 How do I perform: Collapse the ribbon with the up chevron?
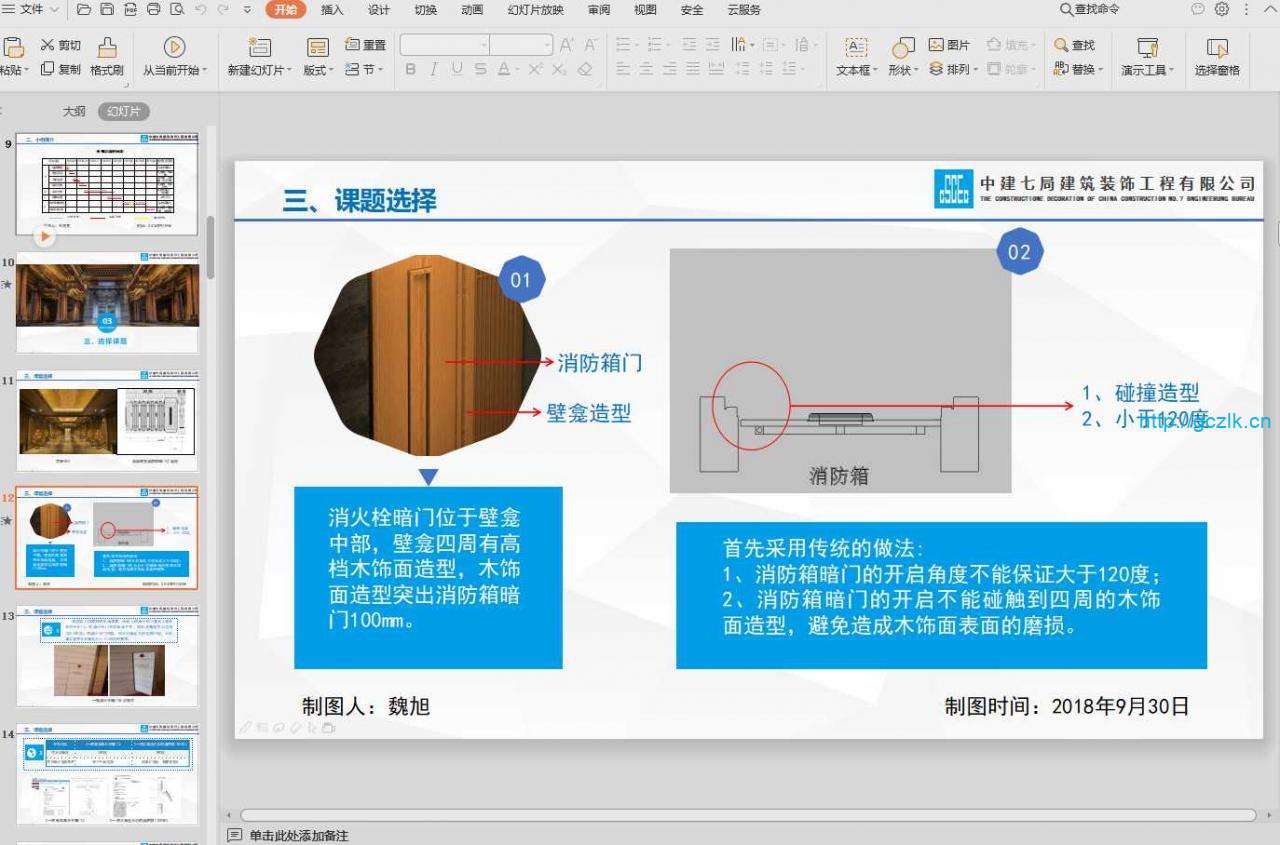tap(1270, 10)
